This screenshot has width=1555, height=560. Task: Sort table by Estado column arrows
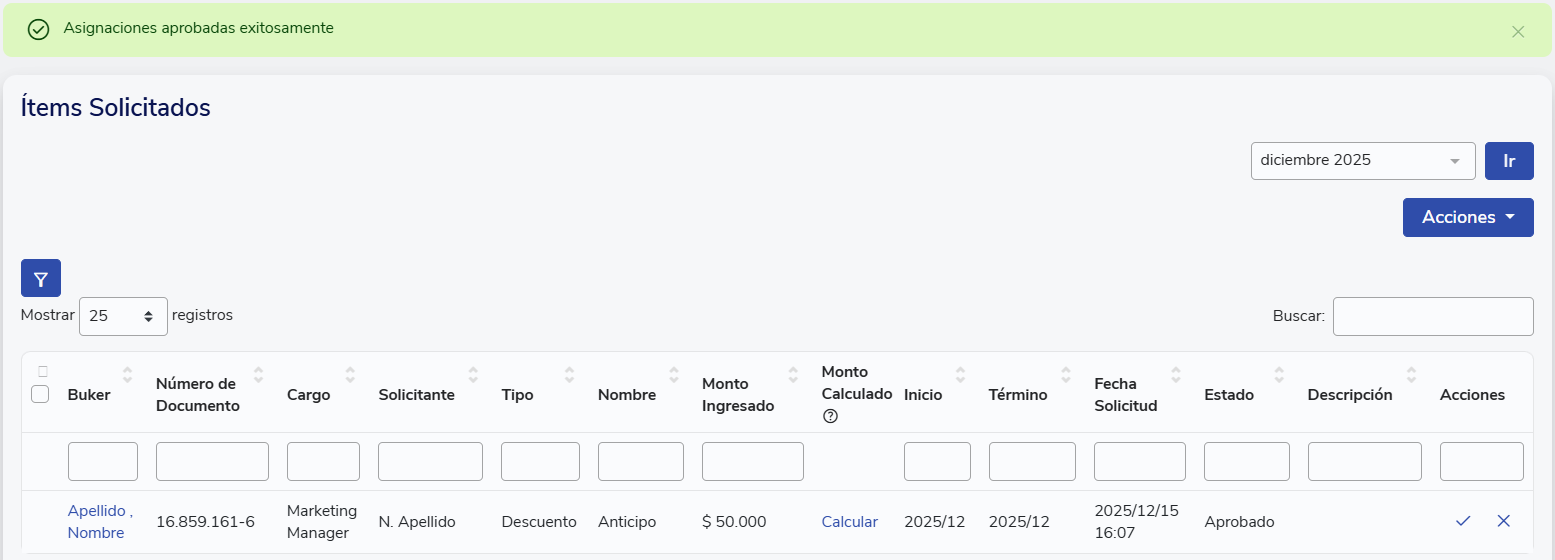[1279, 375]
